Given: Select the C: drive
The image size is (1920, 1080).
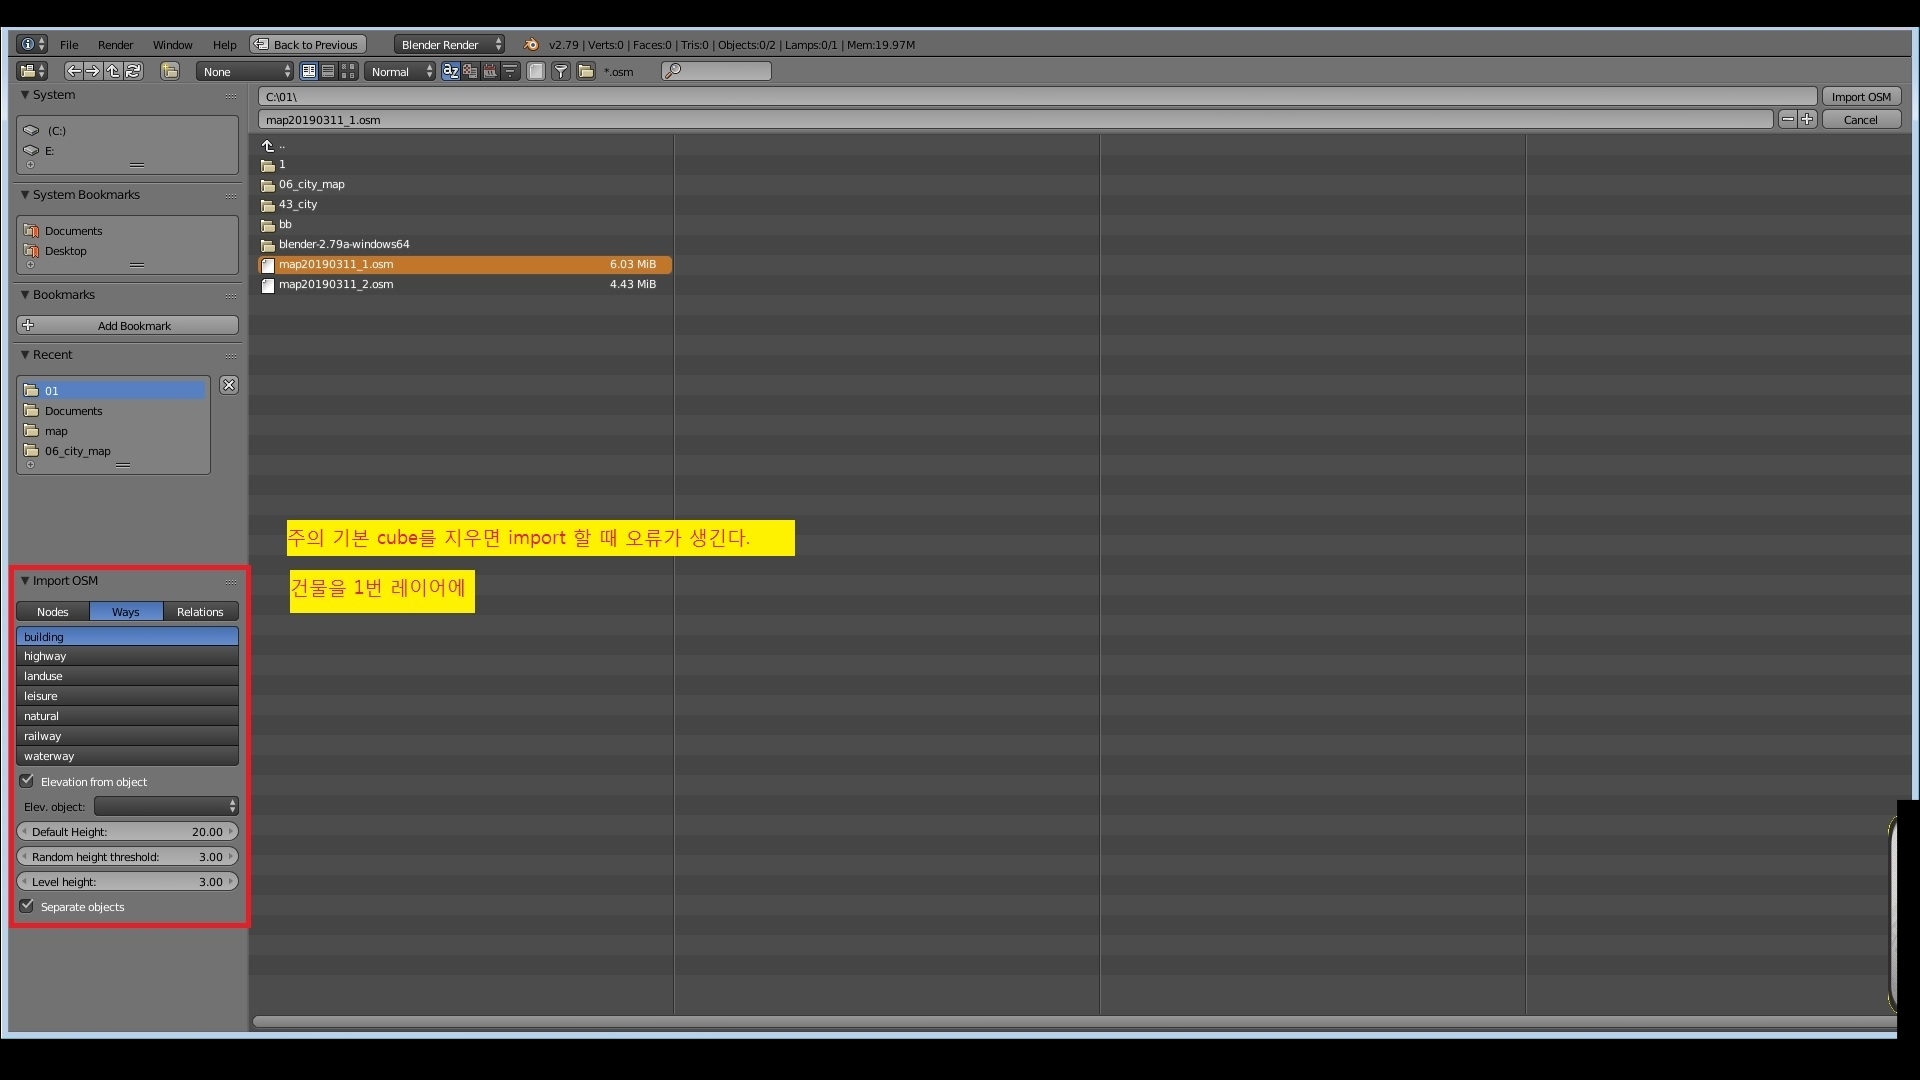Looking at the screenshot, I should [127, 131].
